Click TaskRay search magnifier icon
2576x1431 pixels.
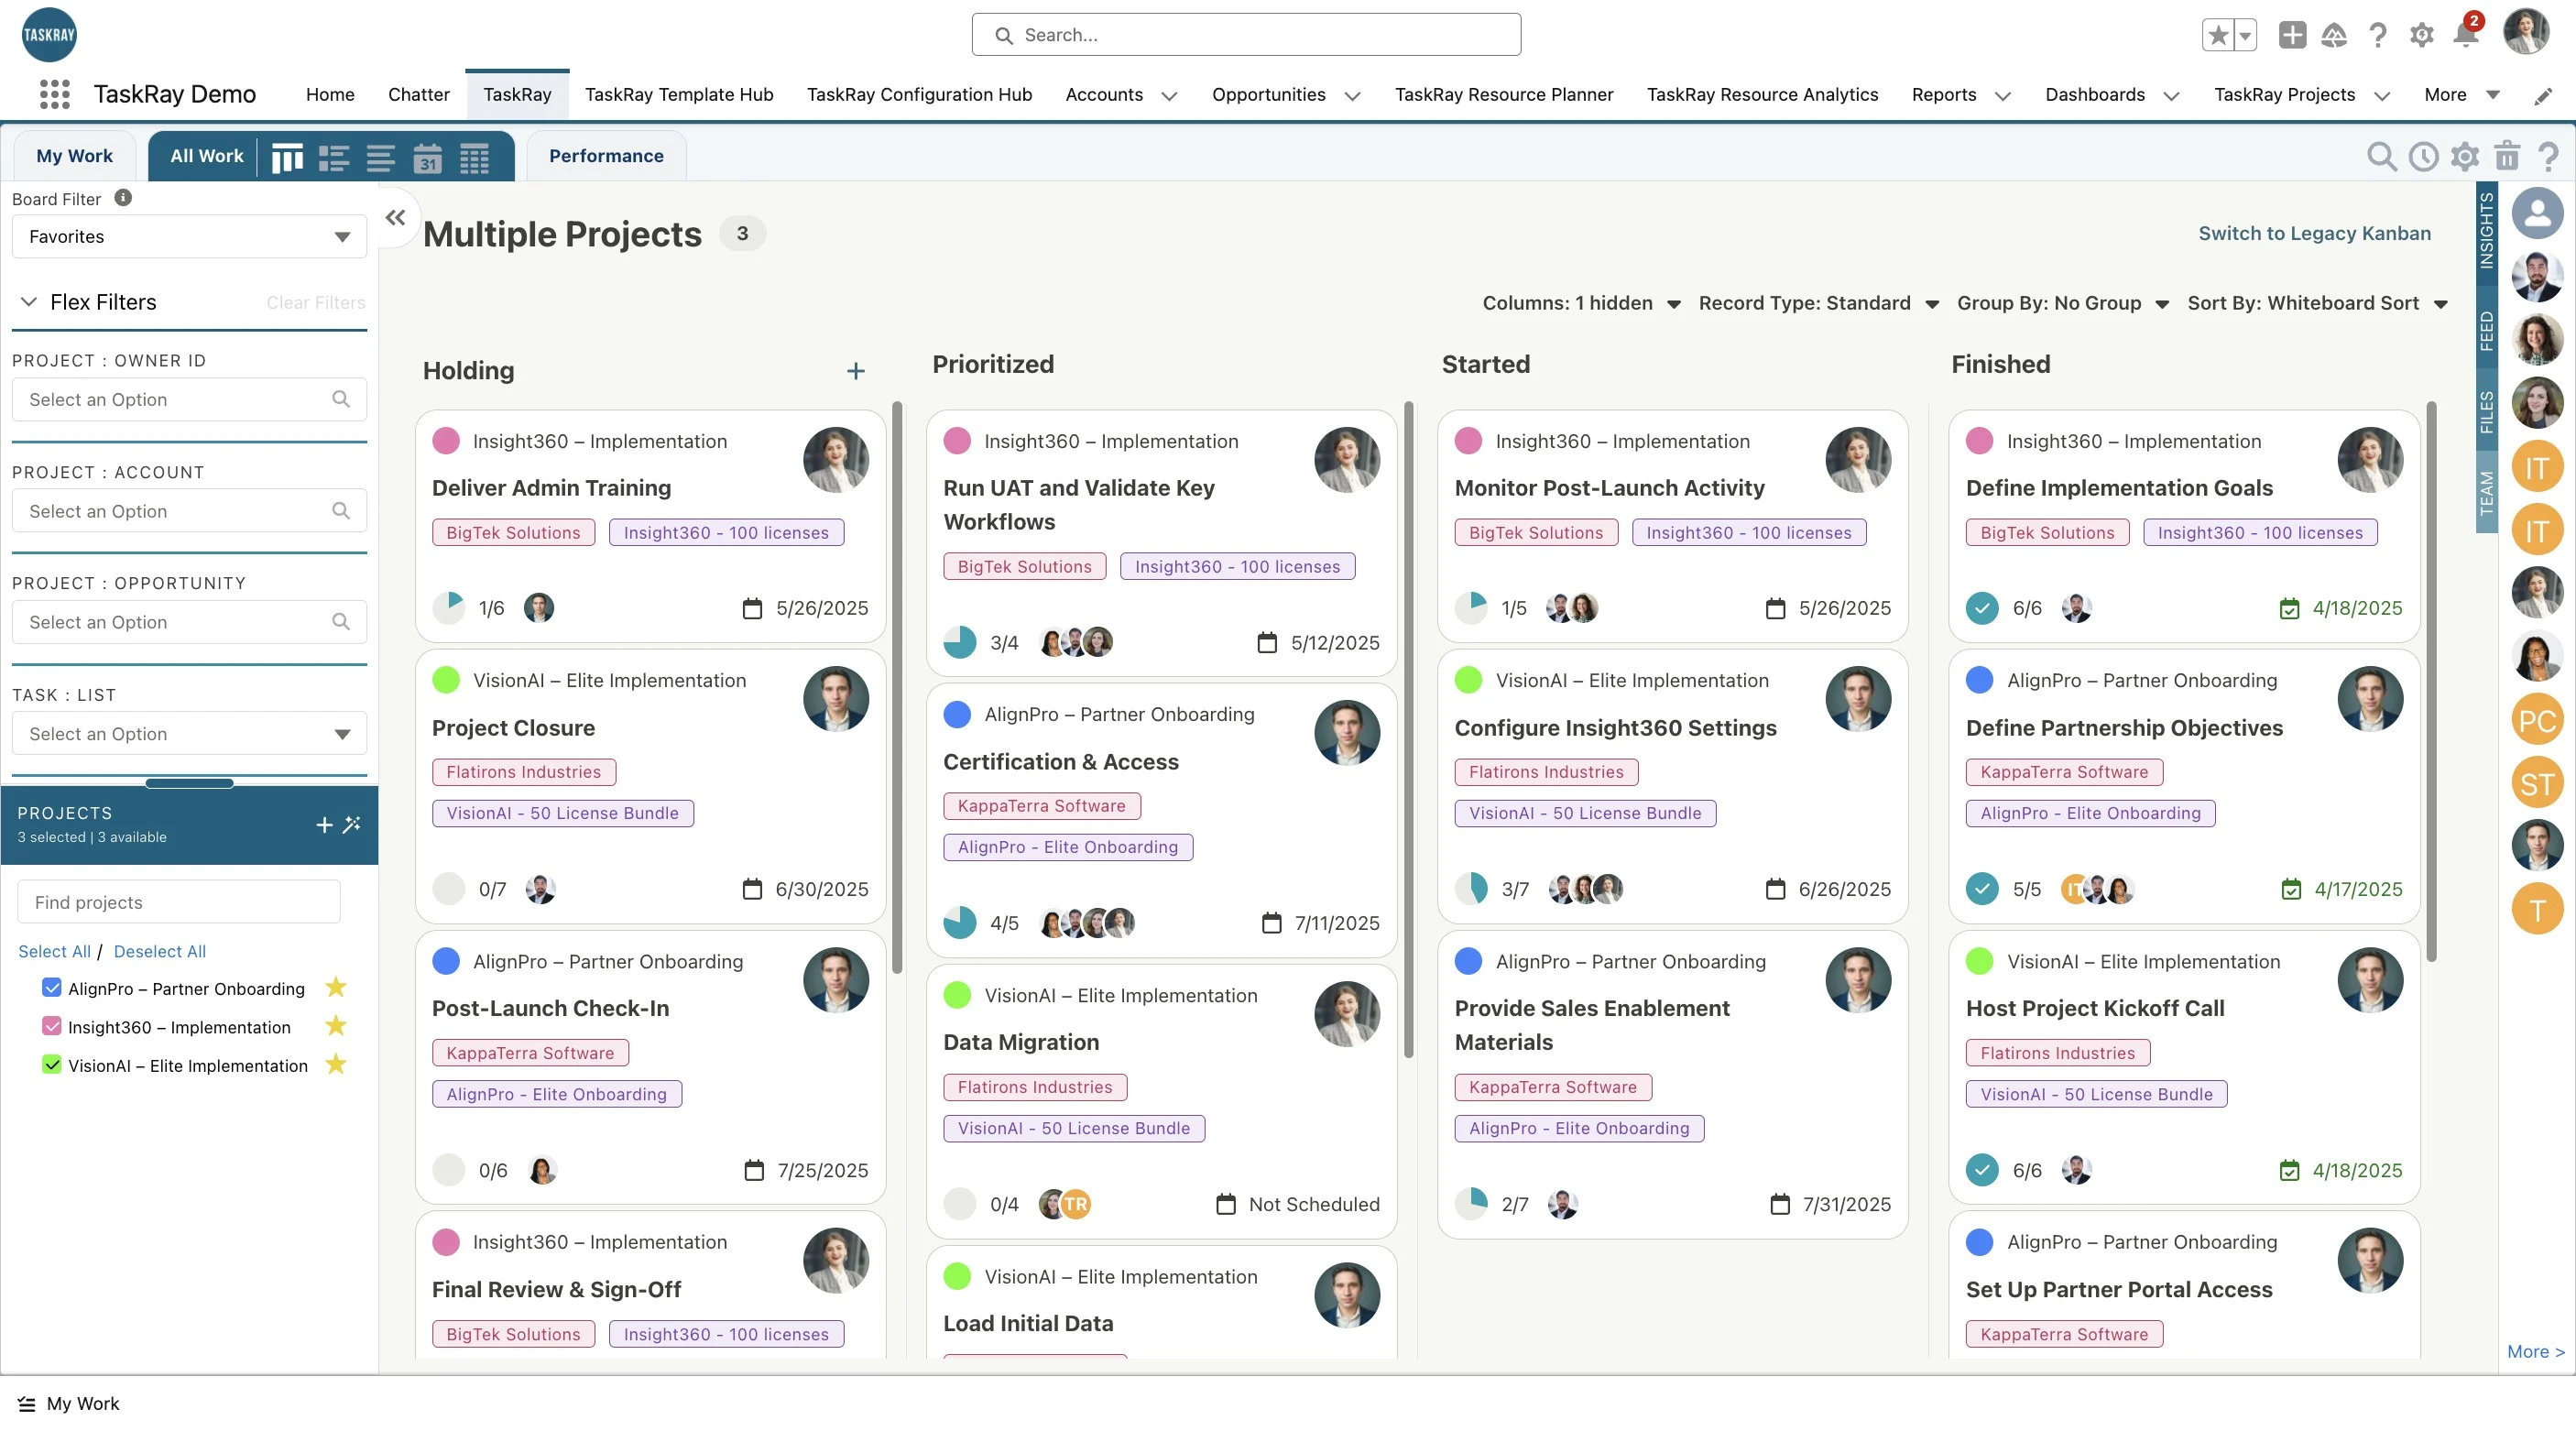(2382, 156)
